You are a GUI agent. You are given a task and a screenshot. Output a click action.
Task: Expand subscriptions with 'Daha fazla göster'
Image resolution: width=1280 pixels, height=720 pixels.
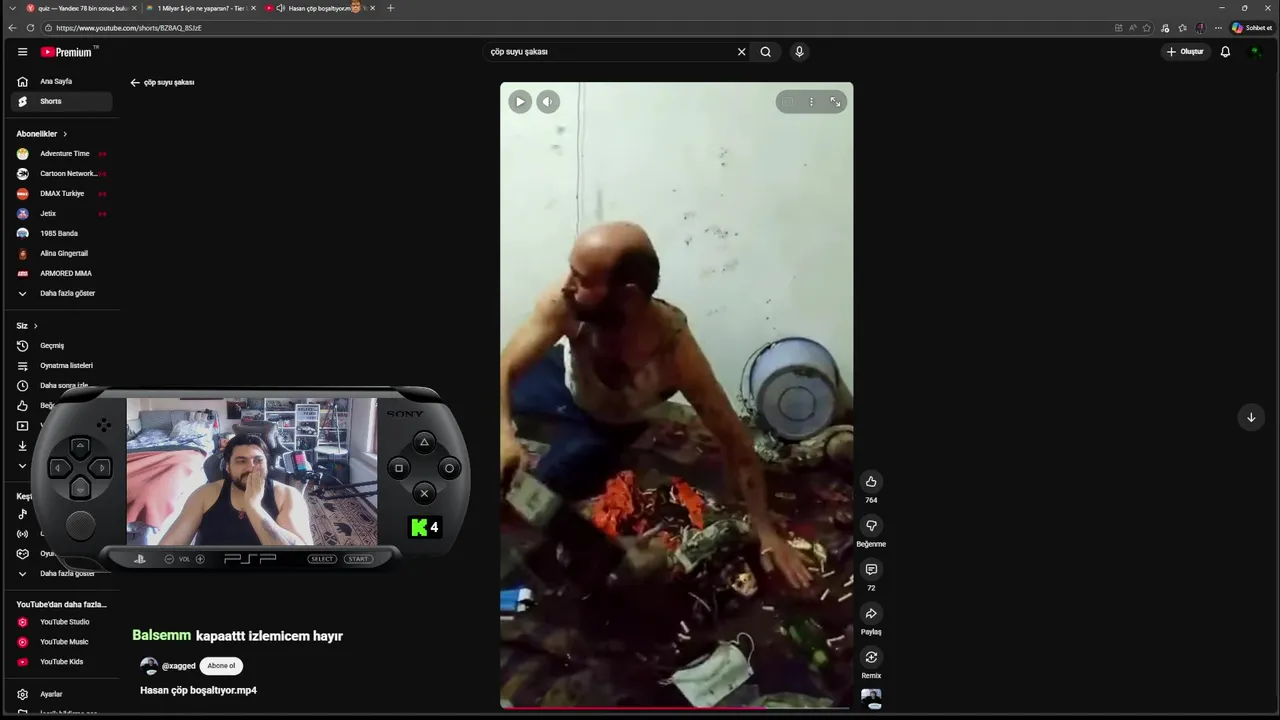pyautogui.click(x=62, y=294)
